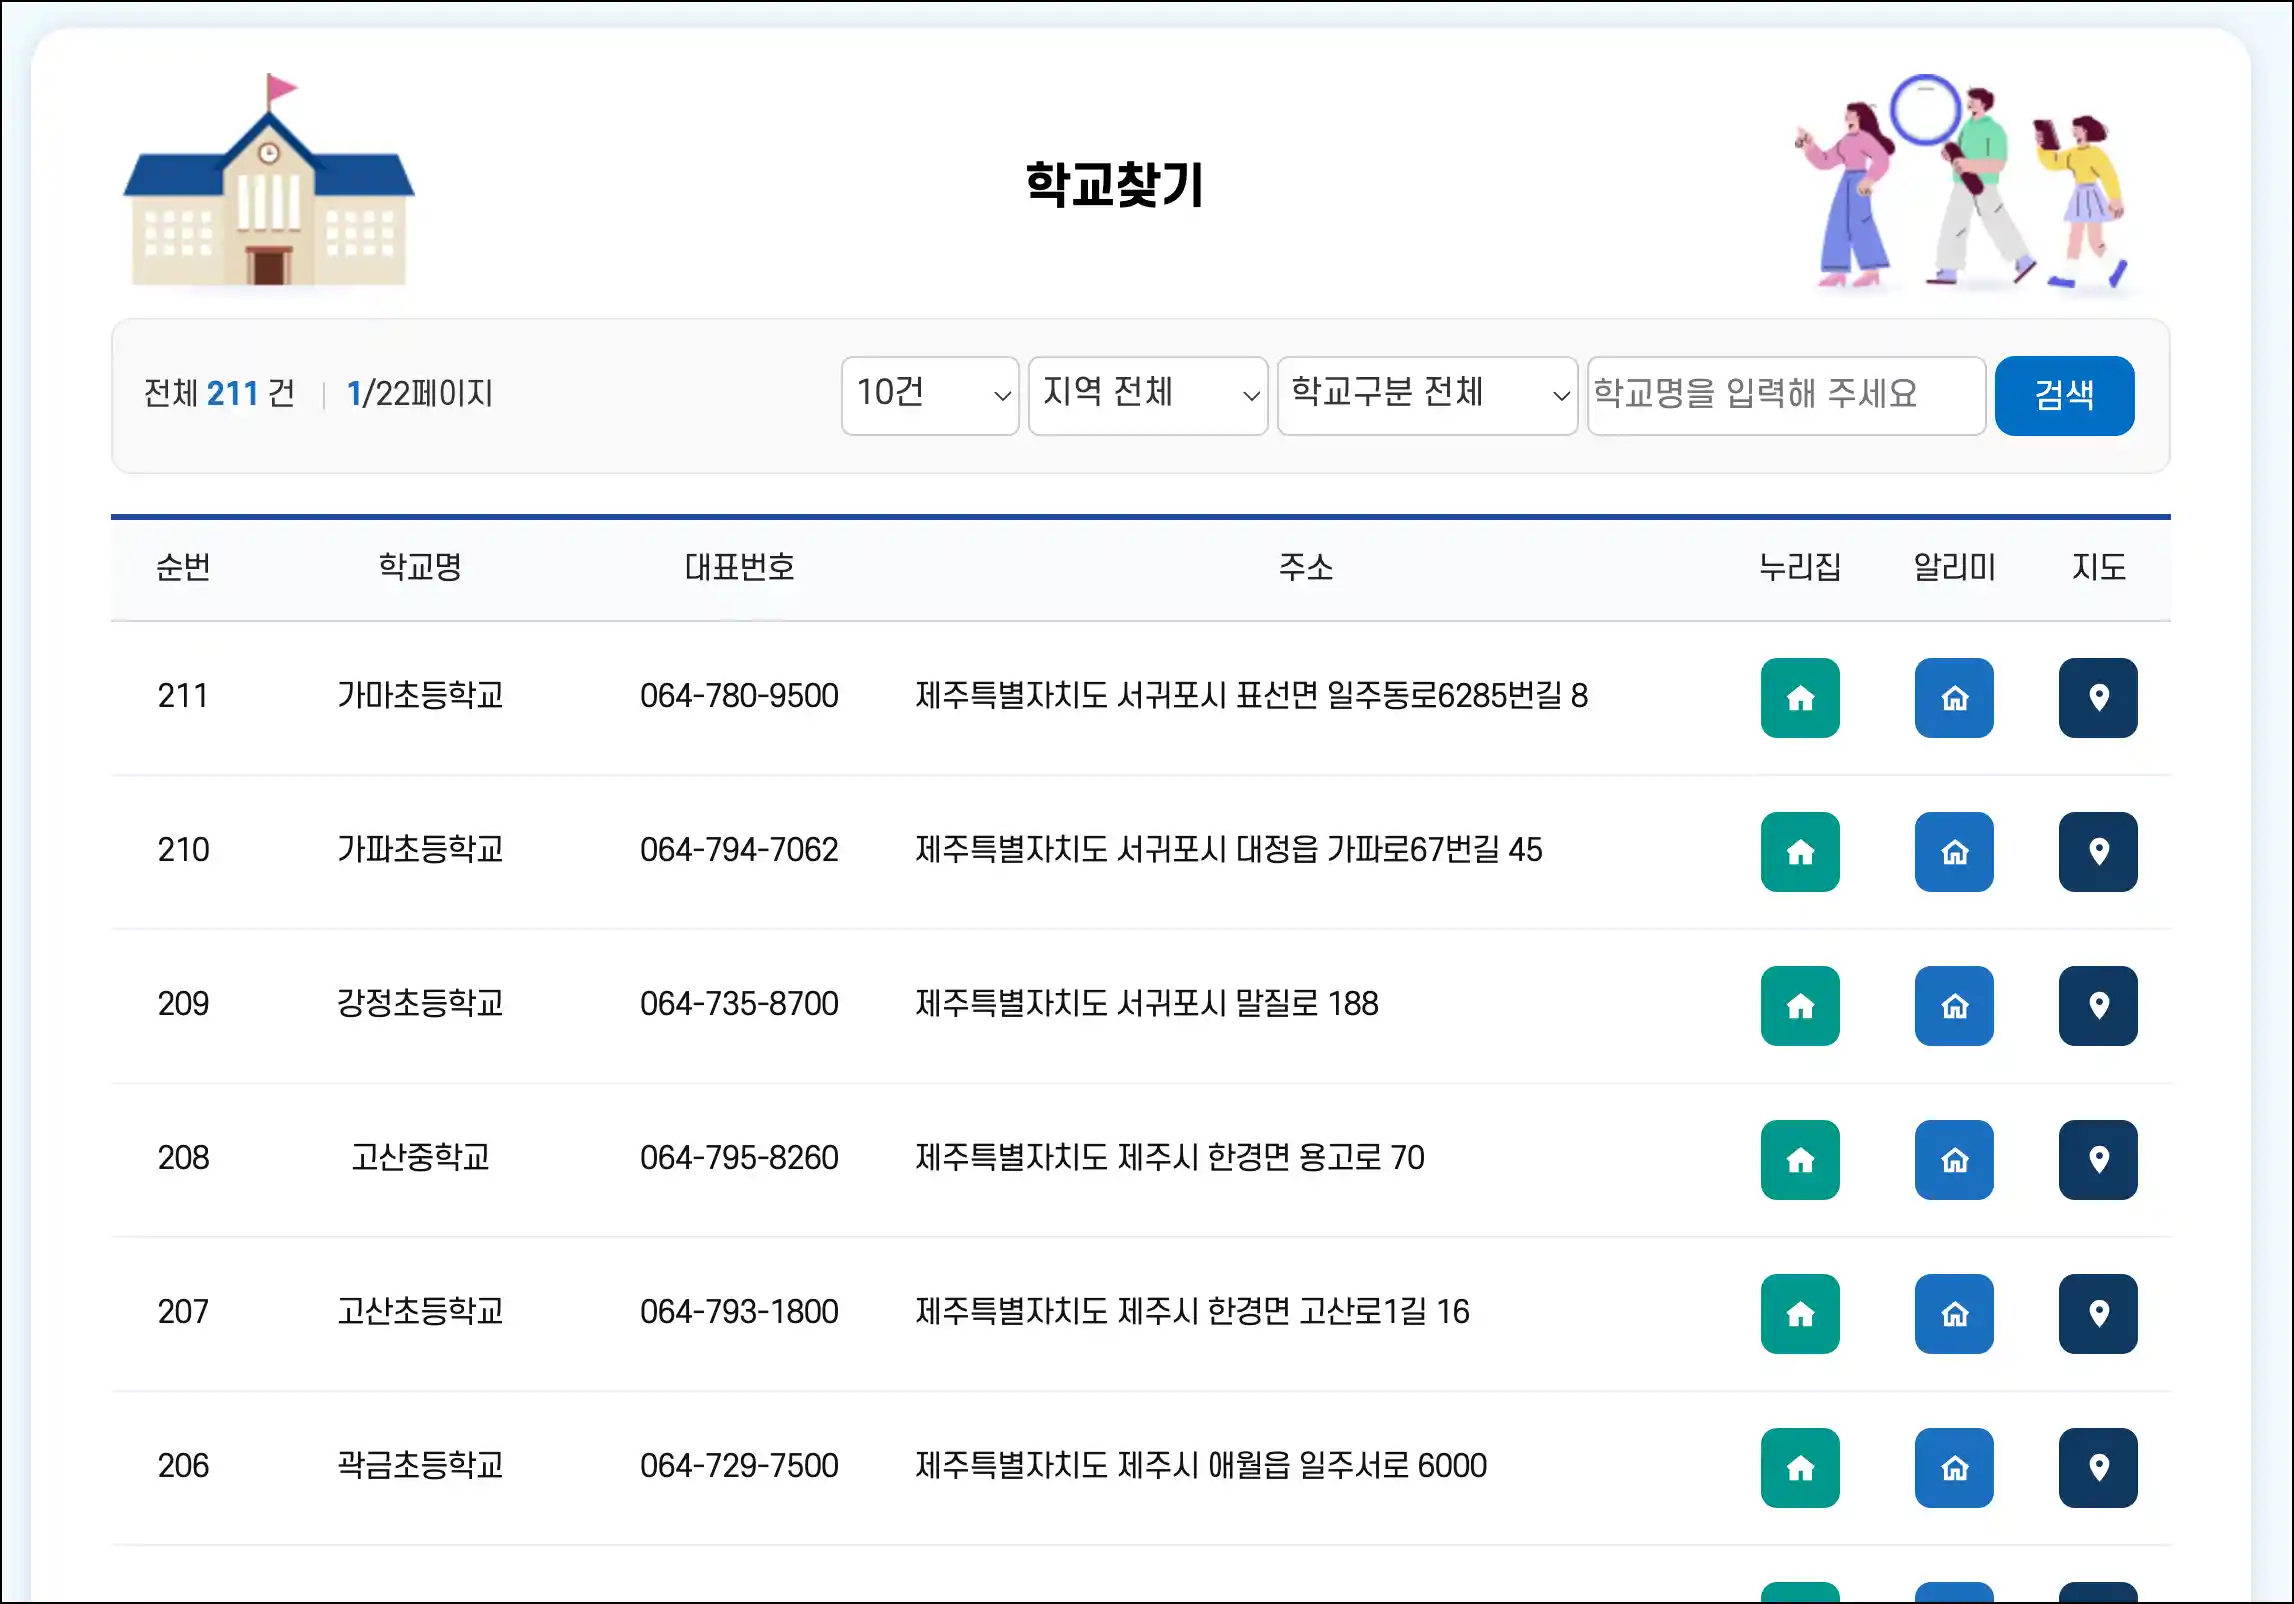This screenshot has width=2294, height=1604.
Task: Click the 전체 211 건 count text
Action: tap(219, 393)
